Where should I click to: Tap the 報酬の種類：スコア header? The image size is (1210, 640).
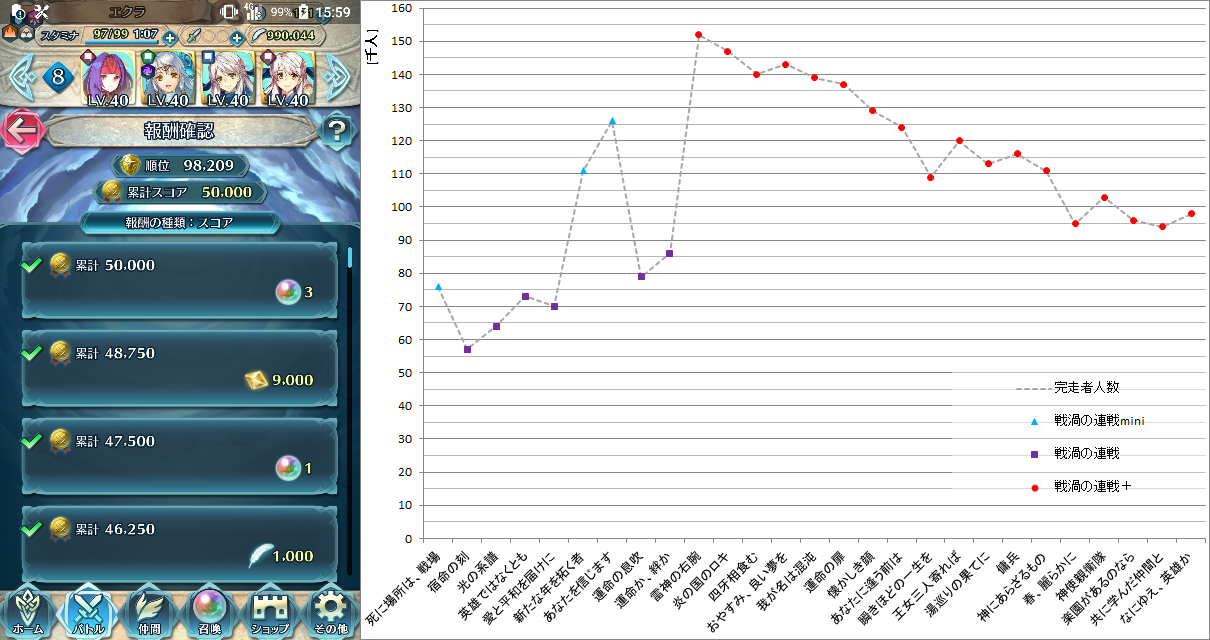click(x=179, y=223)
